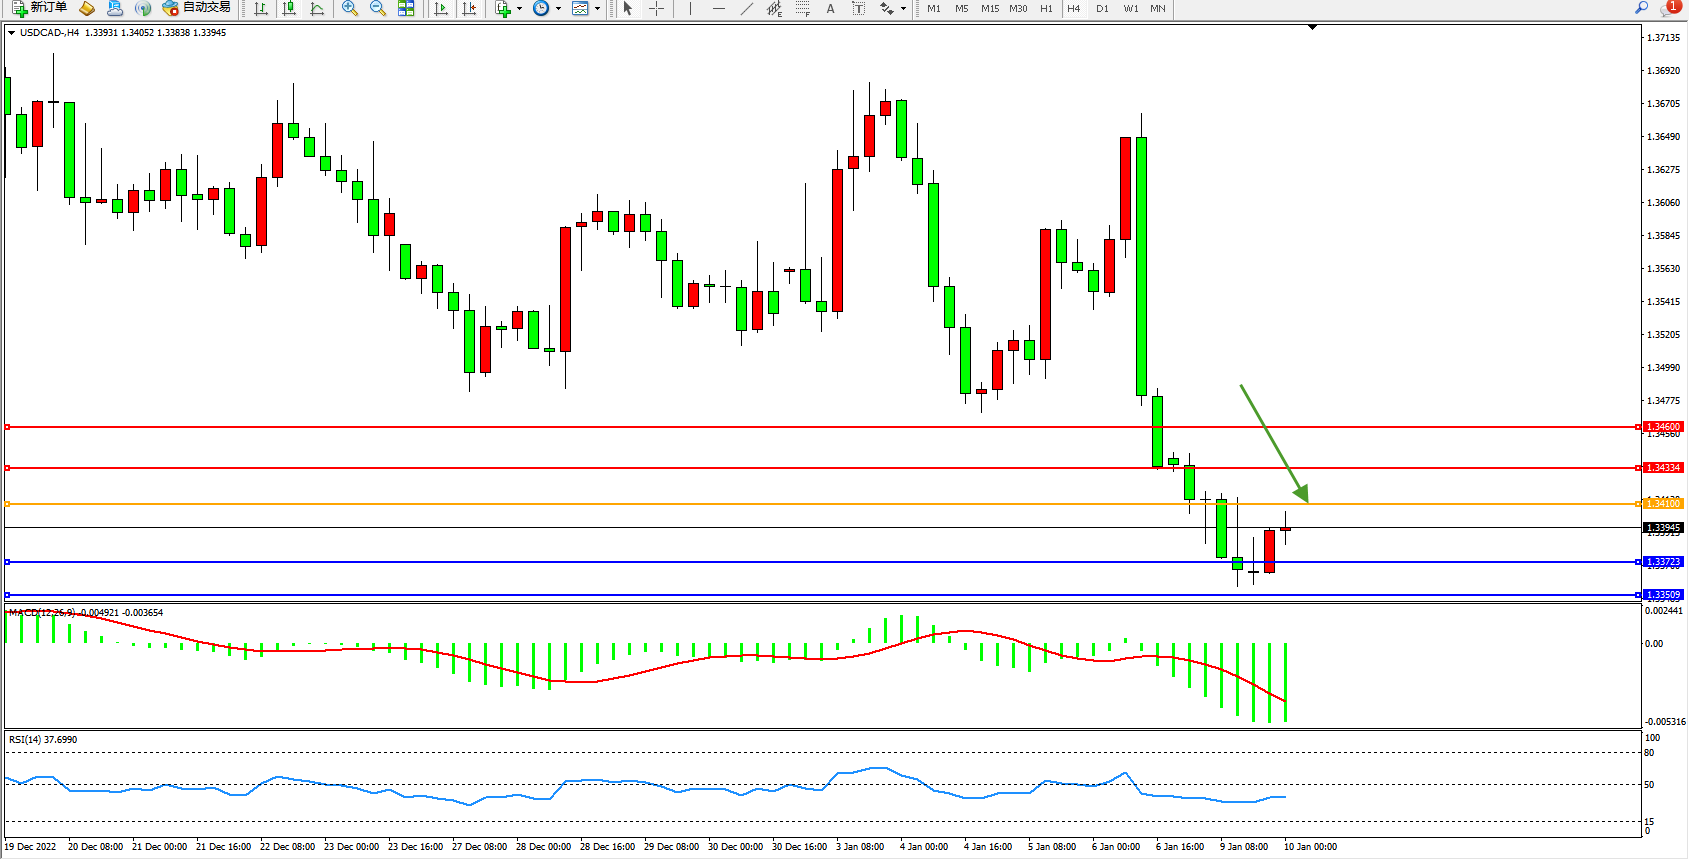This screenshot has height=860, width=1689.
Task: Click the 自动交易 auto trading button
Action: [x=197, y=8]
